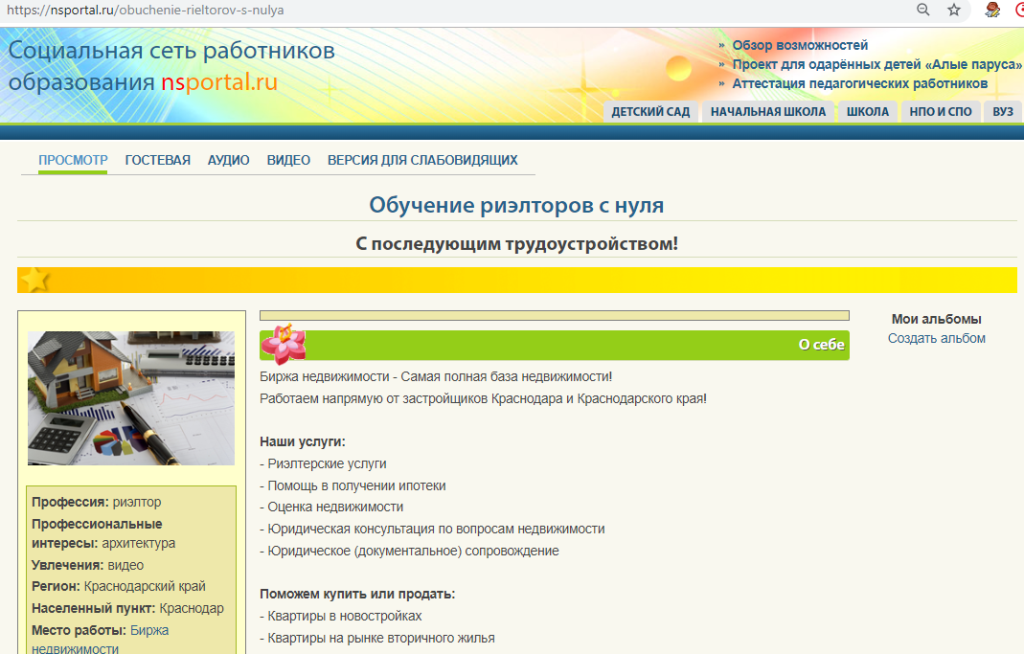This screenshot has height=654, width=1024.
Task: Open the browser extension avatar icon
Action: click(993, 10)
